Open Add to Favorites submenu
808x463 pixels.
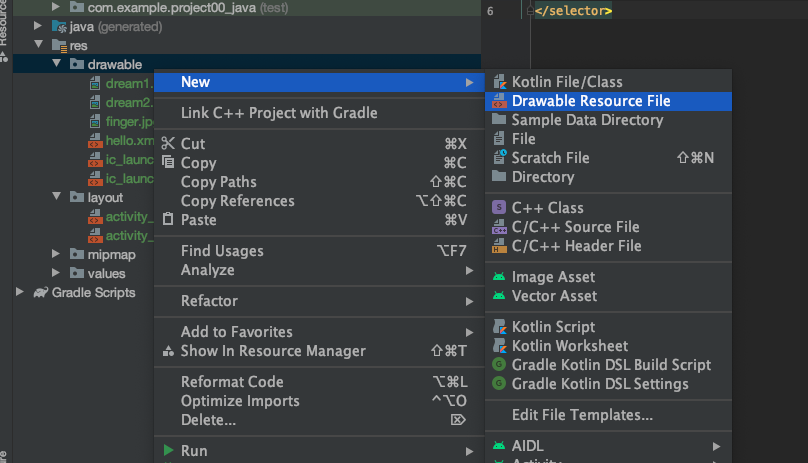point(319,332)
